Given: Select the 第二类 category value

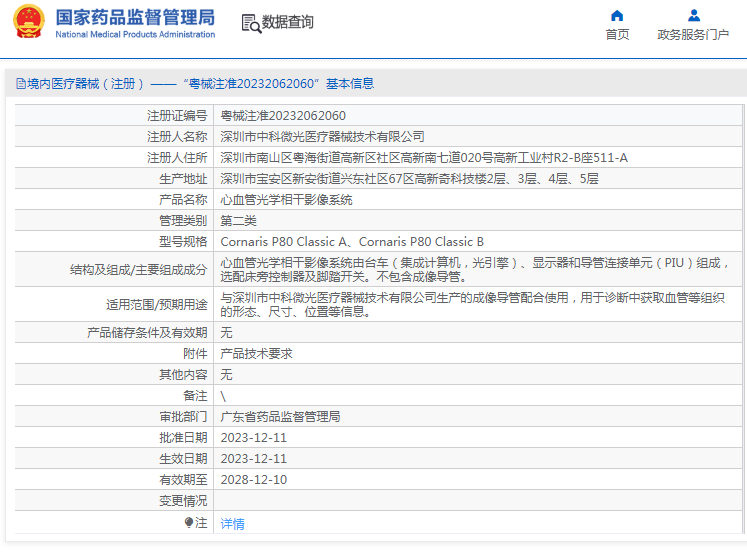Looking at the screenshot, I should pyautogui.click(x=238, y=221).
